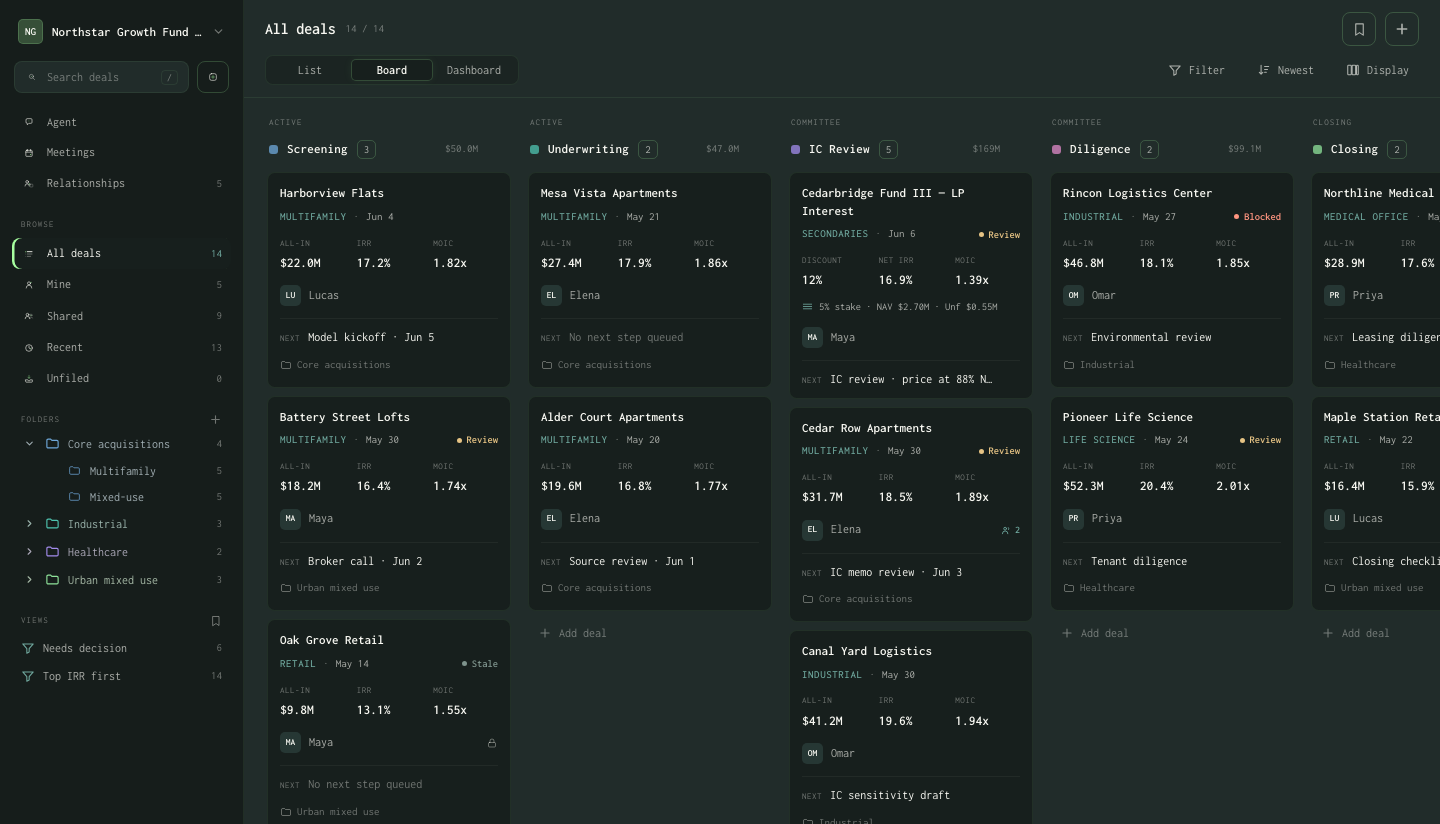Click the $169M IC Review column total
This screenshot has height=824, width=1440.
[x=986, y=149]
